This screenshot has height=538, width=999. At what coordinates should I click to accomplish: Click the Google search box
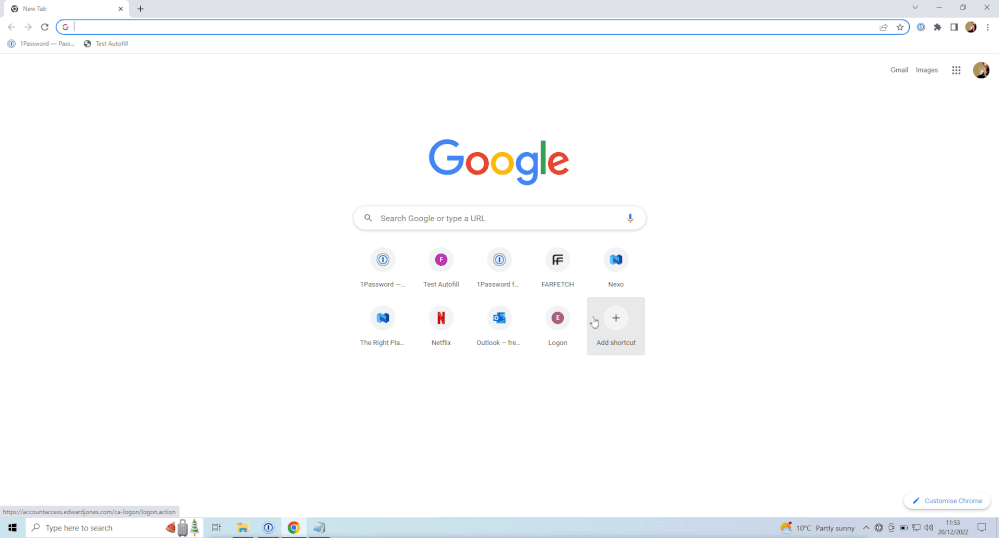500,218
